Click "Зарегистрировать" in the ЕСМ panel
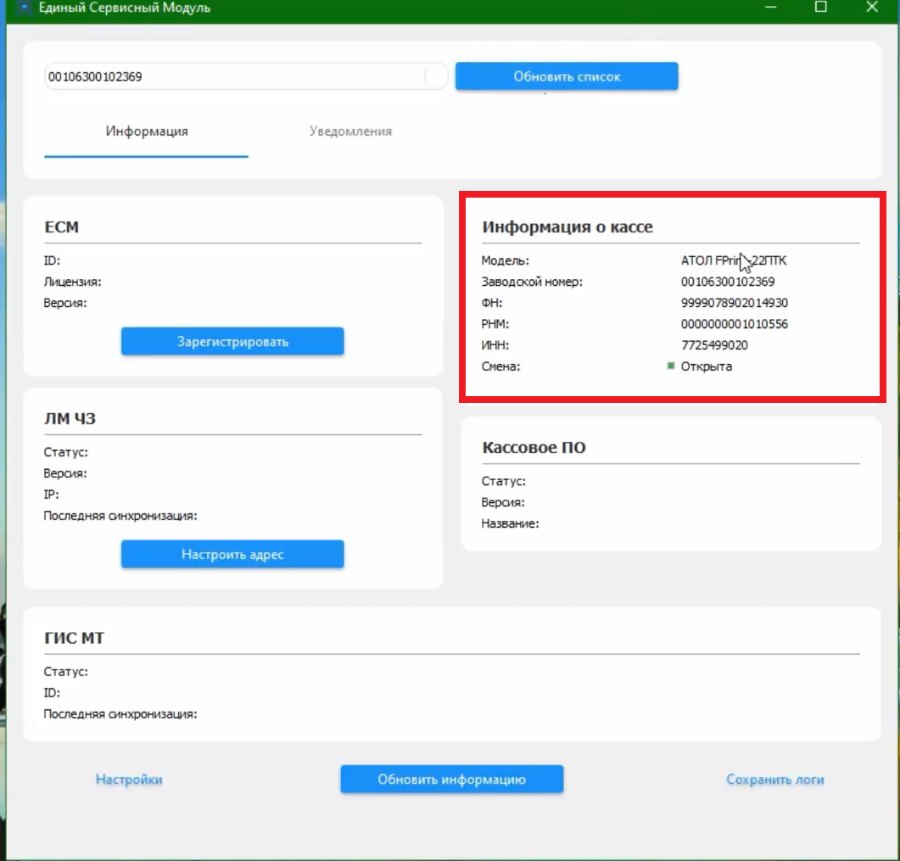This screenshot has height=861, width=900. (x=232, y=342)
